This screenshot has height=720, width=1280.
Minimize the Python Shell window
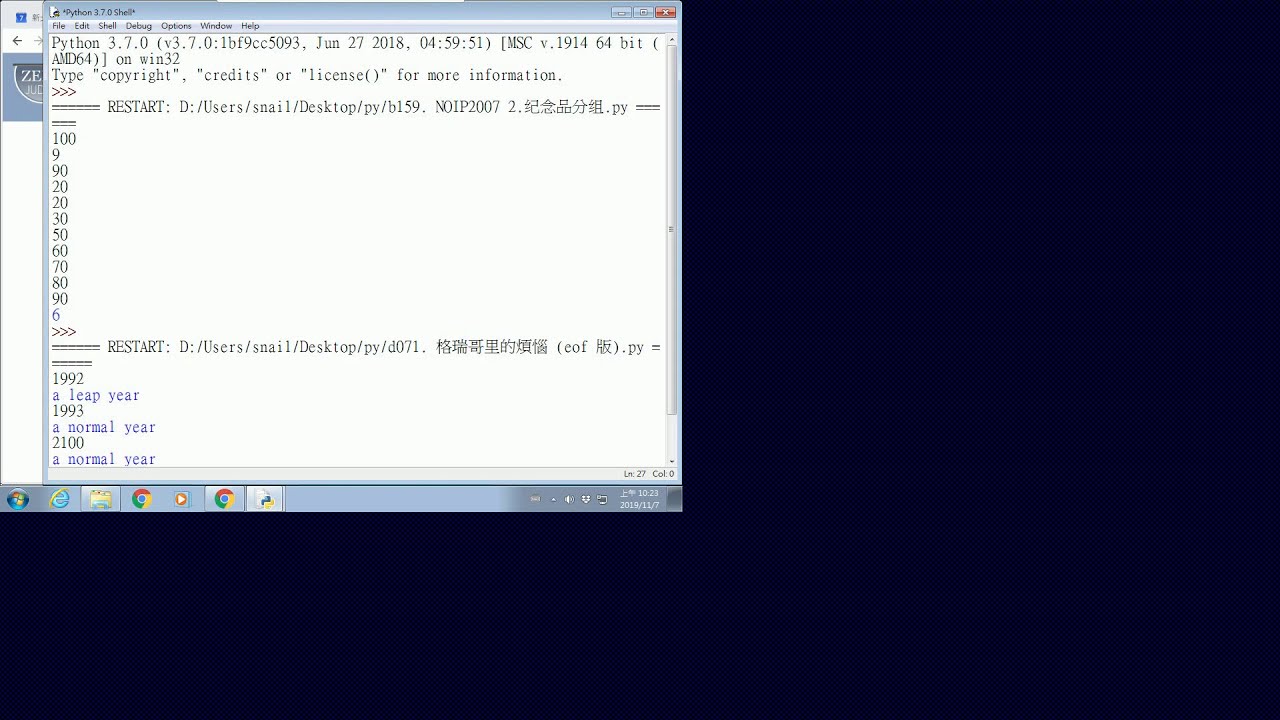coord(621,12)
